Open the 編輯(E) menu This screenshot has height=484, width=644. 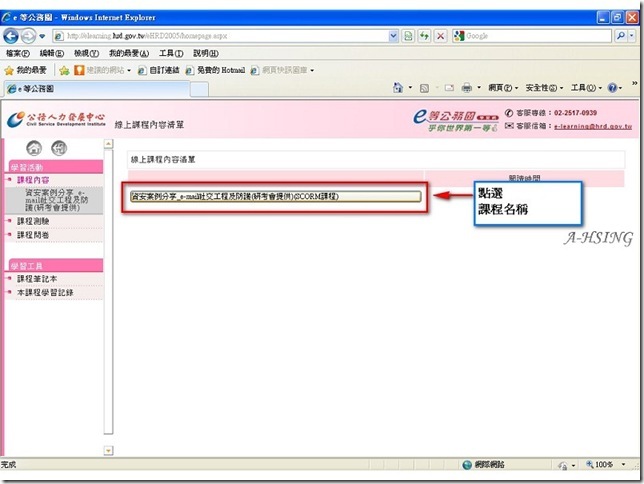(52, 53)
